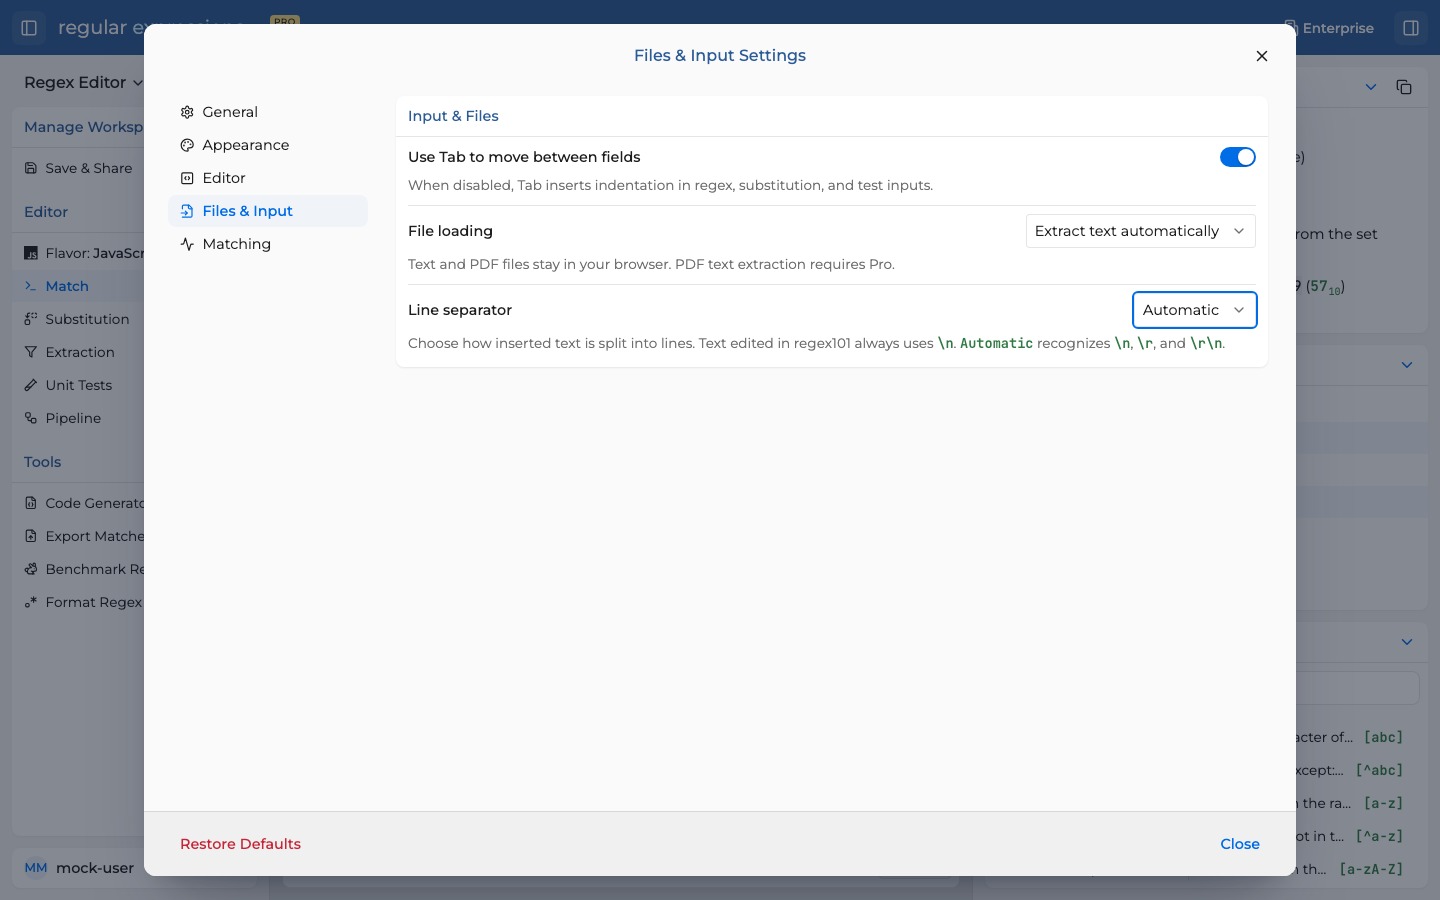Open the General settings section
The width and height of the screenshot is (1440, 900).
pos(268,112)
